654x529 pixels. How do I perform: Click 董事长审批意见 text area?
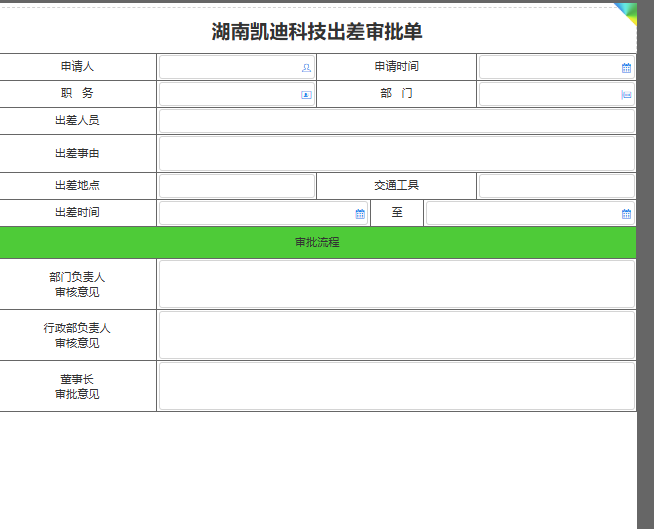click(397, 386)
